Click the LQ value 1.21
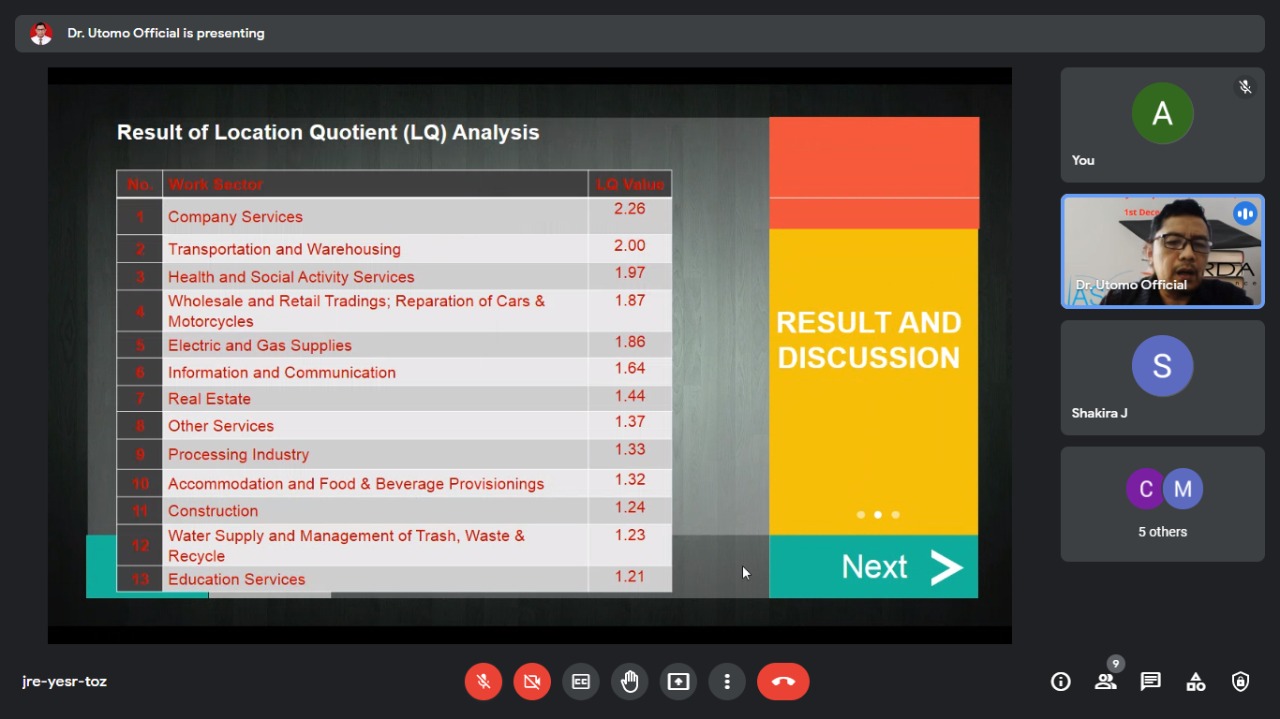Screen dimensions: 1280x719 630,576
